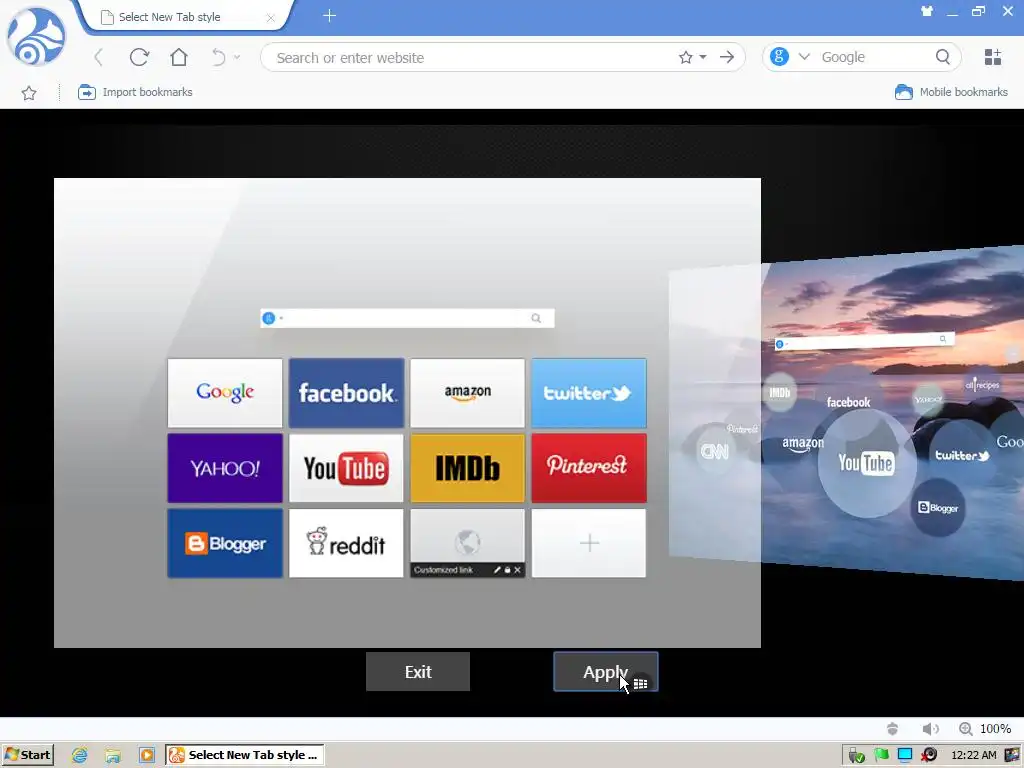Open media player taskbar icon
Viewport: 1024px width, 768px height.
coord(147,756)
